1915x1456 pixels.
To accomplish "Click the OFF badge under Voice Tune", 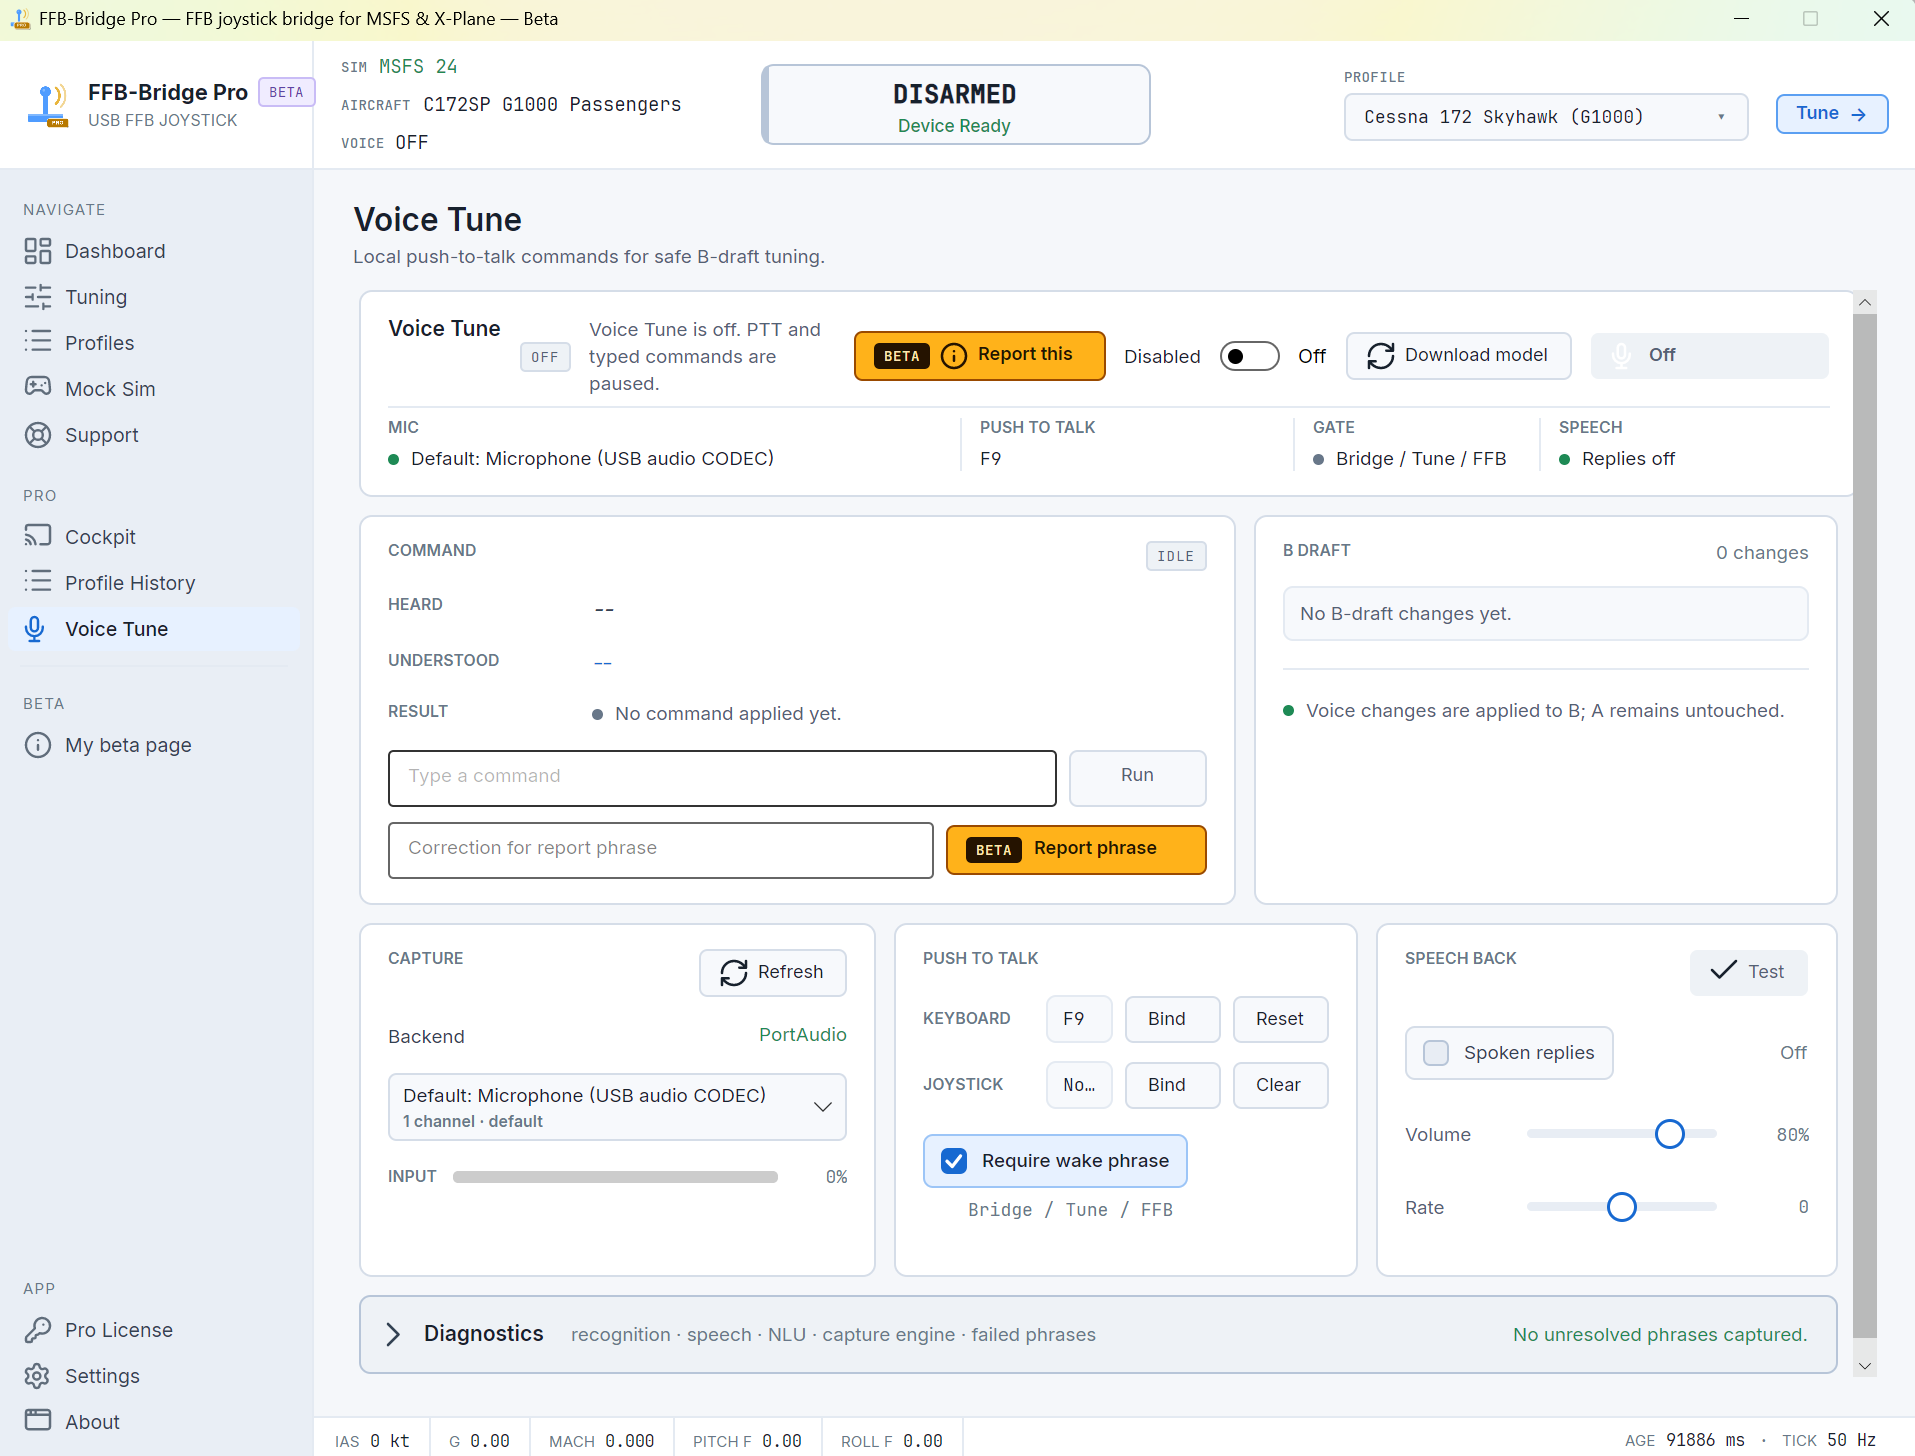I will (x=545, y=357).
